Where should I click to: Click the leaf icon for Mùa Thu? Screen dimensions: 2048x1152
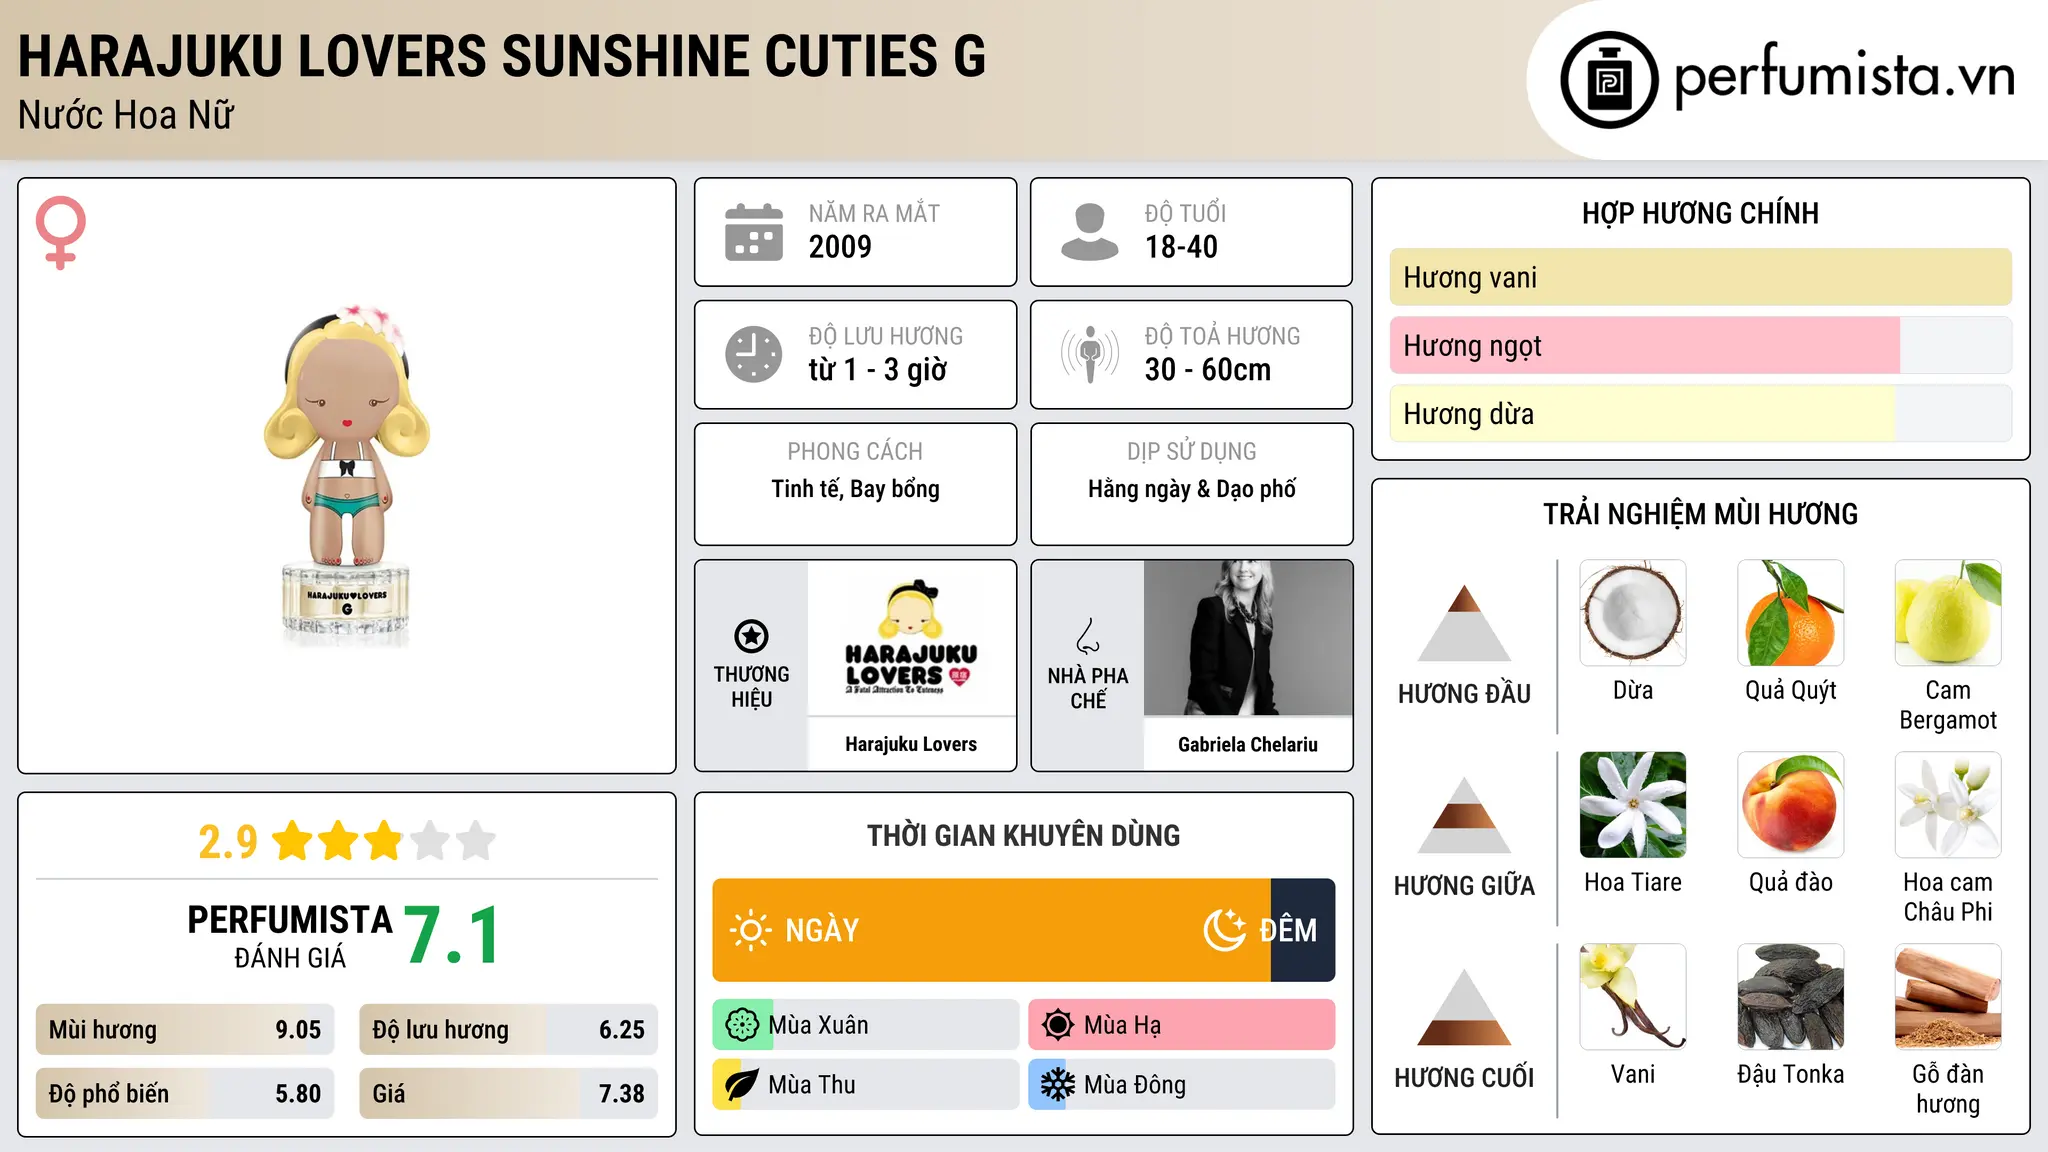tap(741, 1085)
